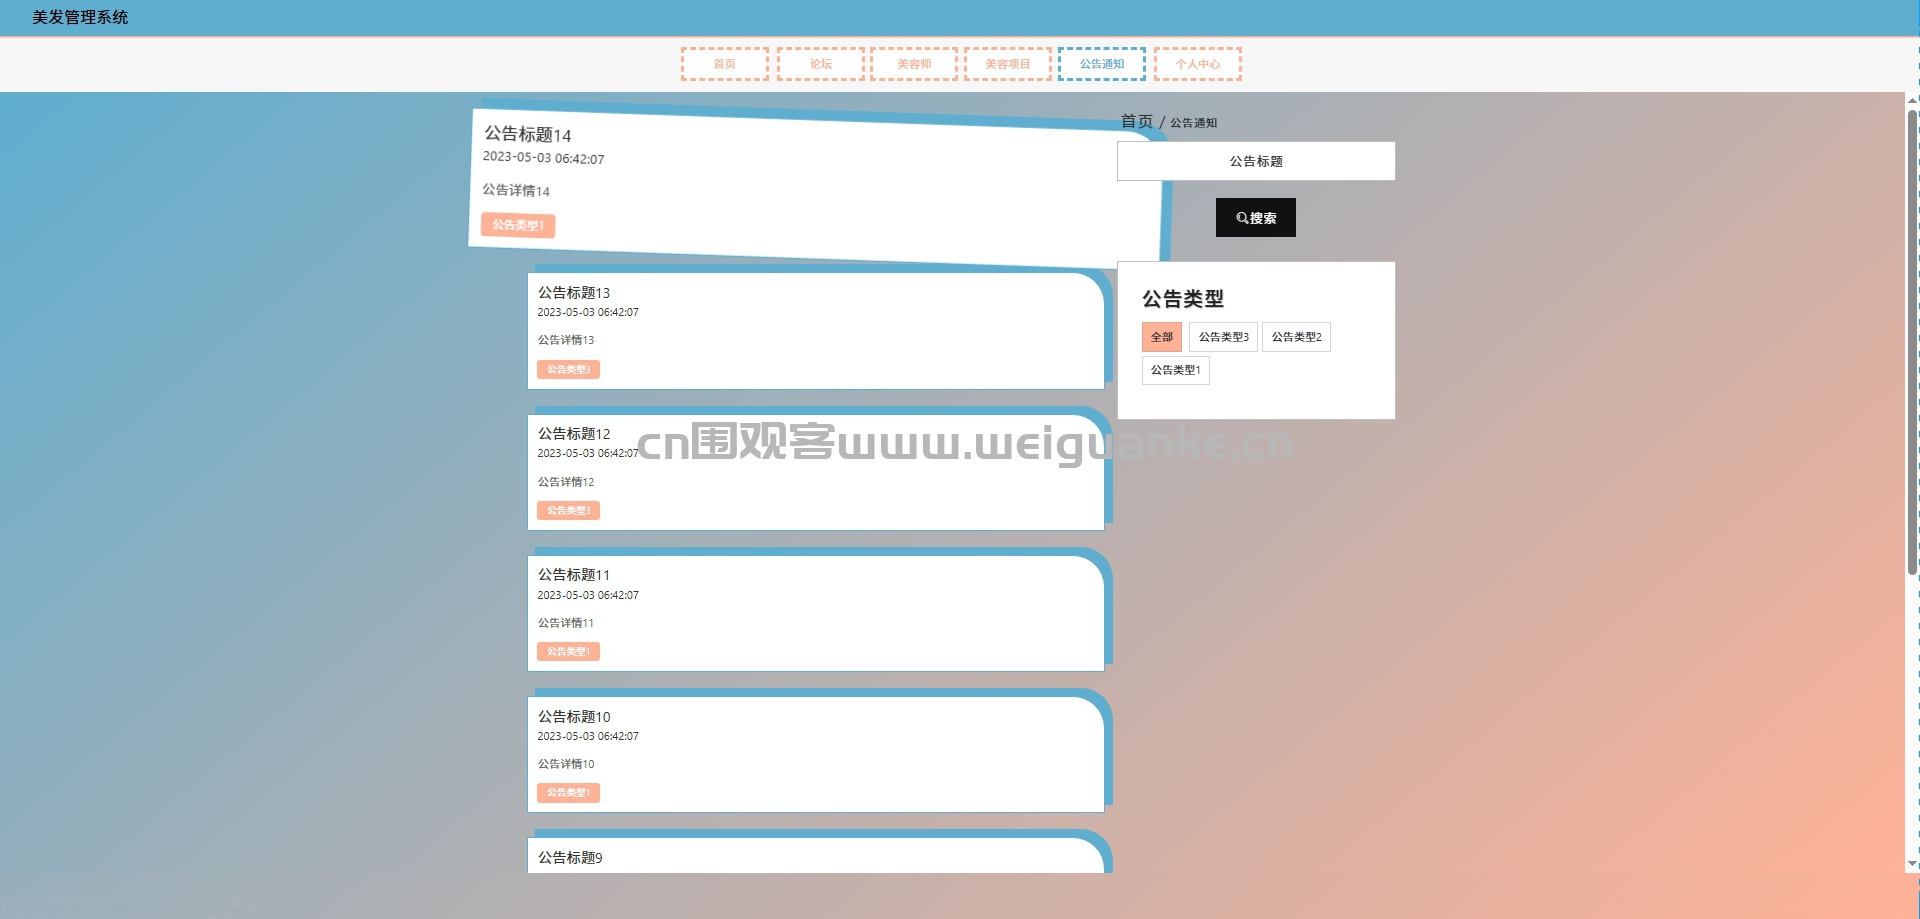Click the 公告详情14 description text
The width and height of the screenshot is (1920, 919).
pyautogui.click(x=516, y=190)
